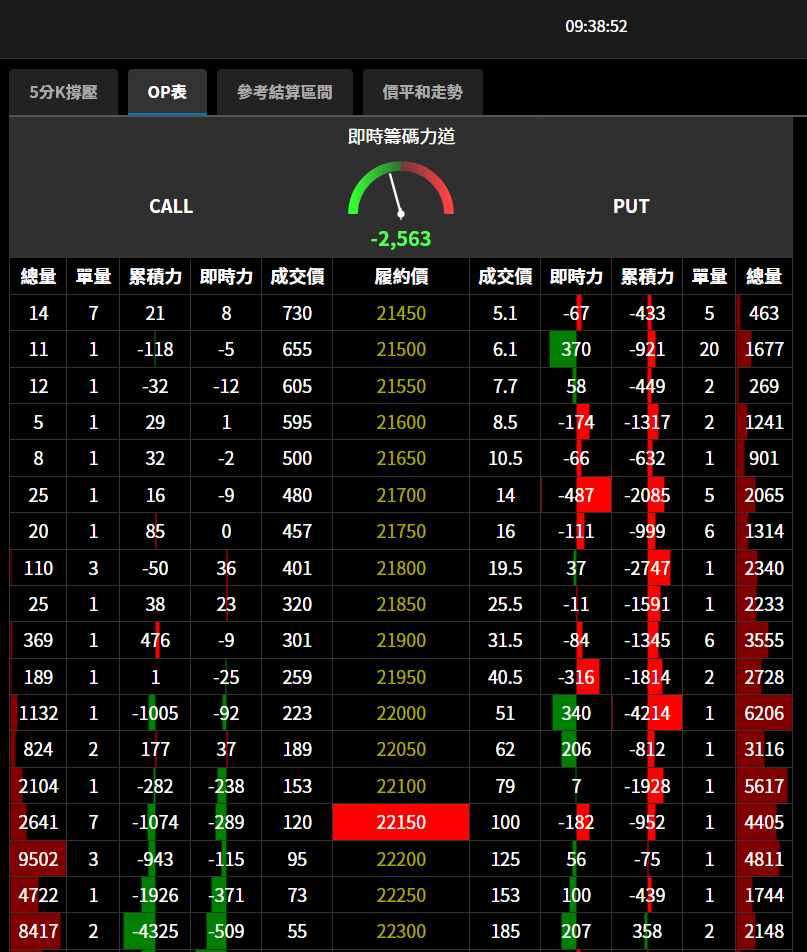Select the red highlighted 22150 strike price
This screenshot has width=807, height=952.
pyautogui.click(x=401, y=822)
